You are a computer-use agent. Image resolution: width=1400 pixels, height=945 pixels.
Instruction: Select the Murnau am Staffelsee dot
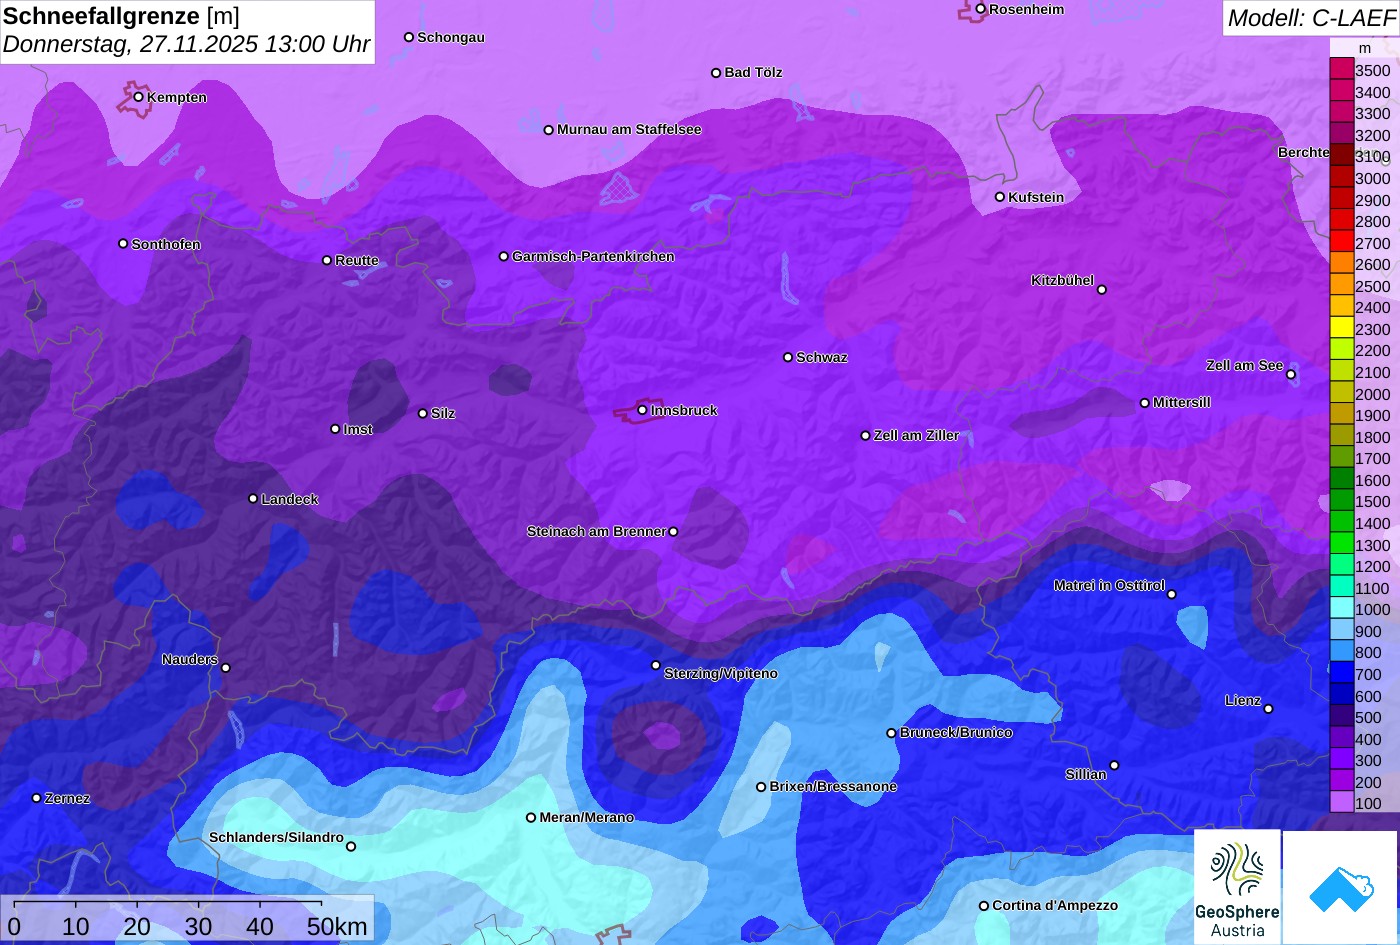[549, 130]
